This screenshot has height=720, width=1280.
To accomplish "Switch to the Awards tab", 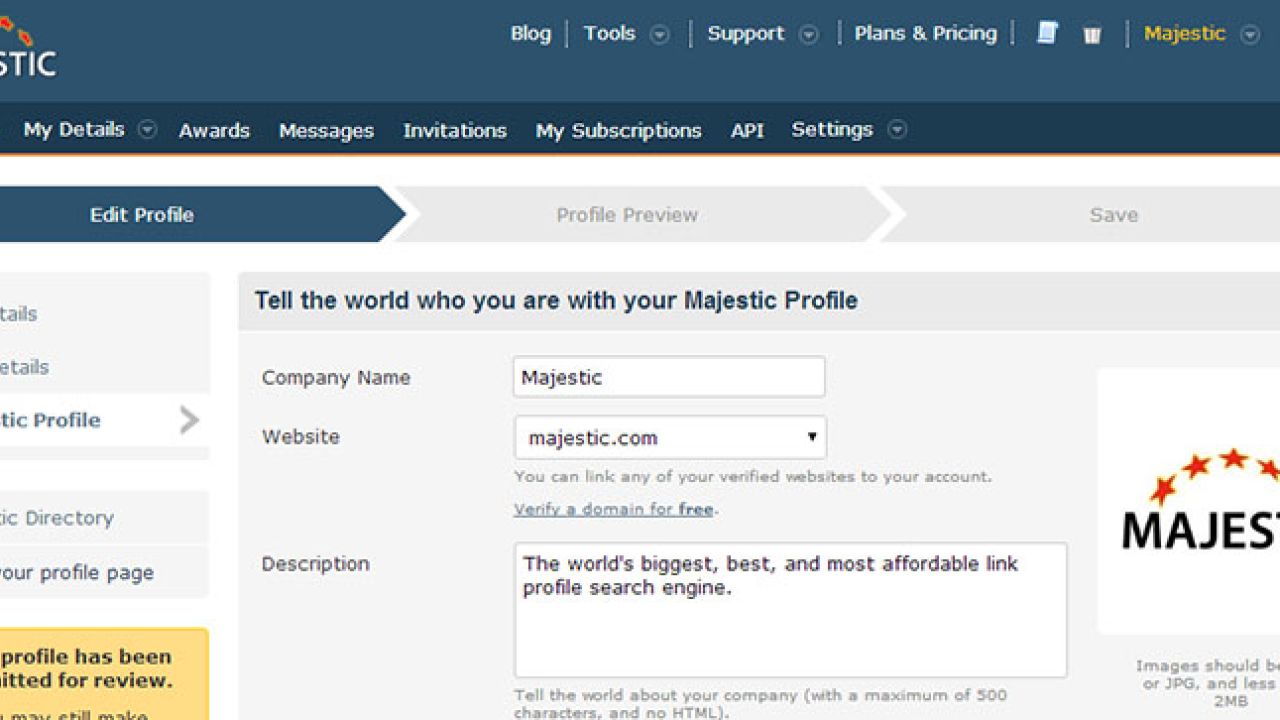I will point(214,131).
